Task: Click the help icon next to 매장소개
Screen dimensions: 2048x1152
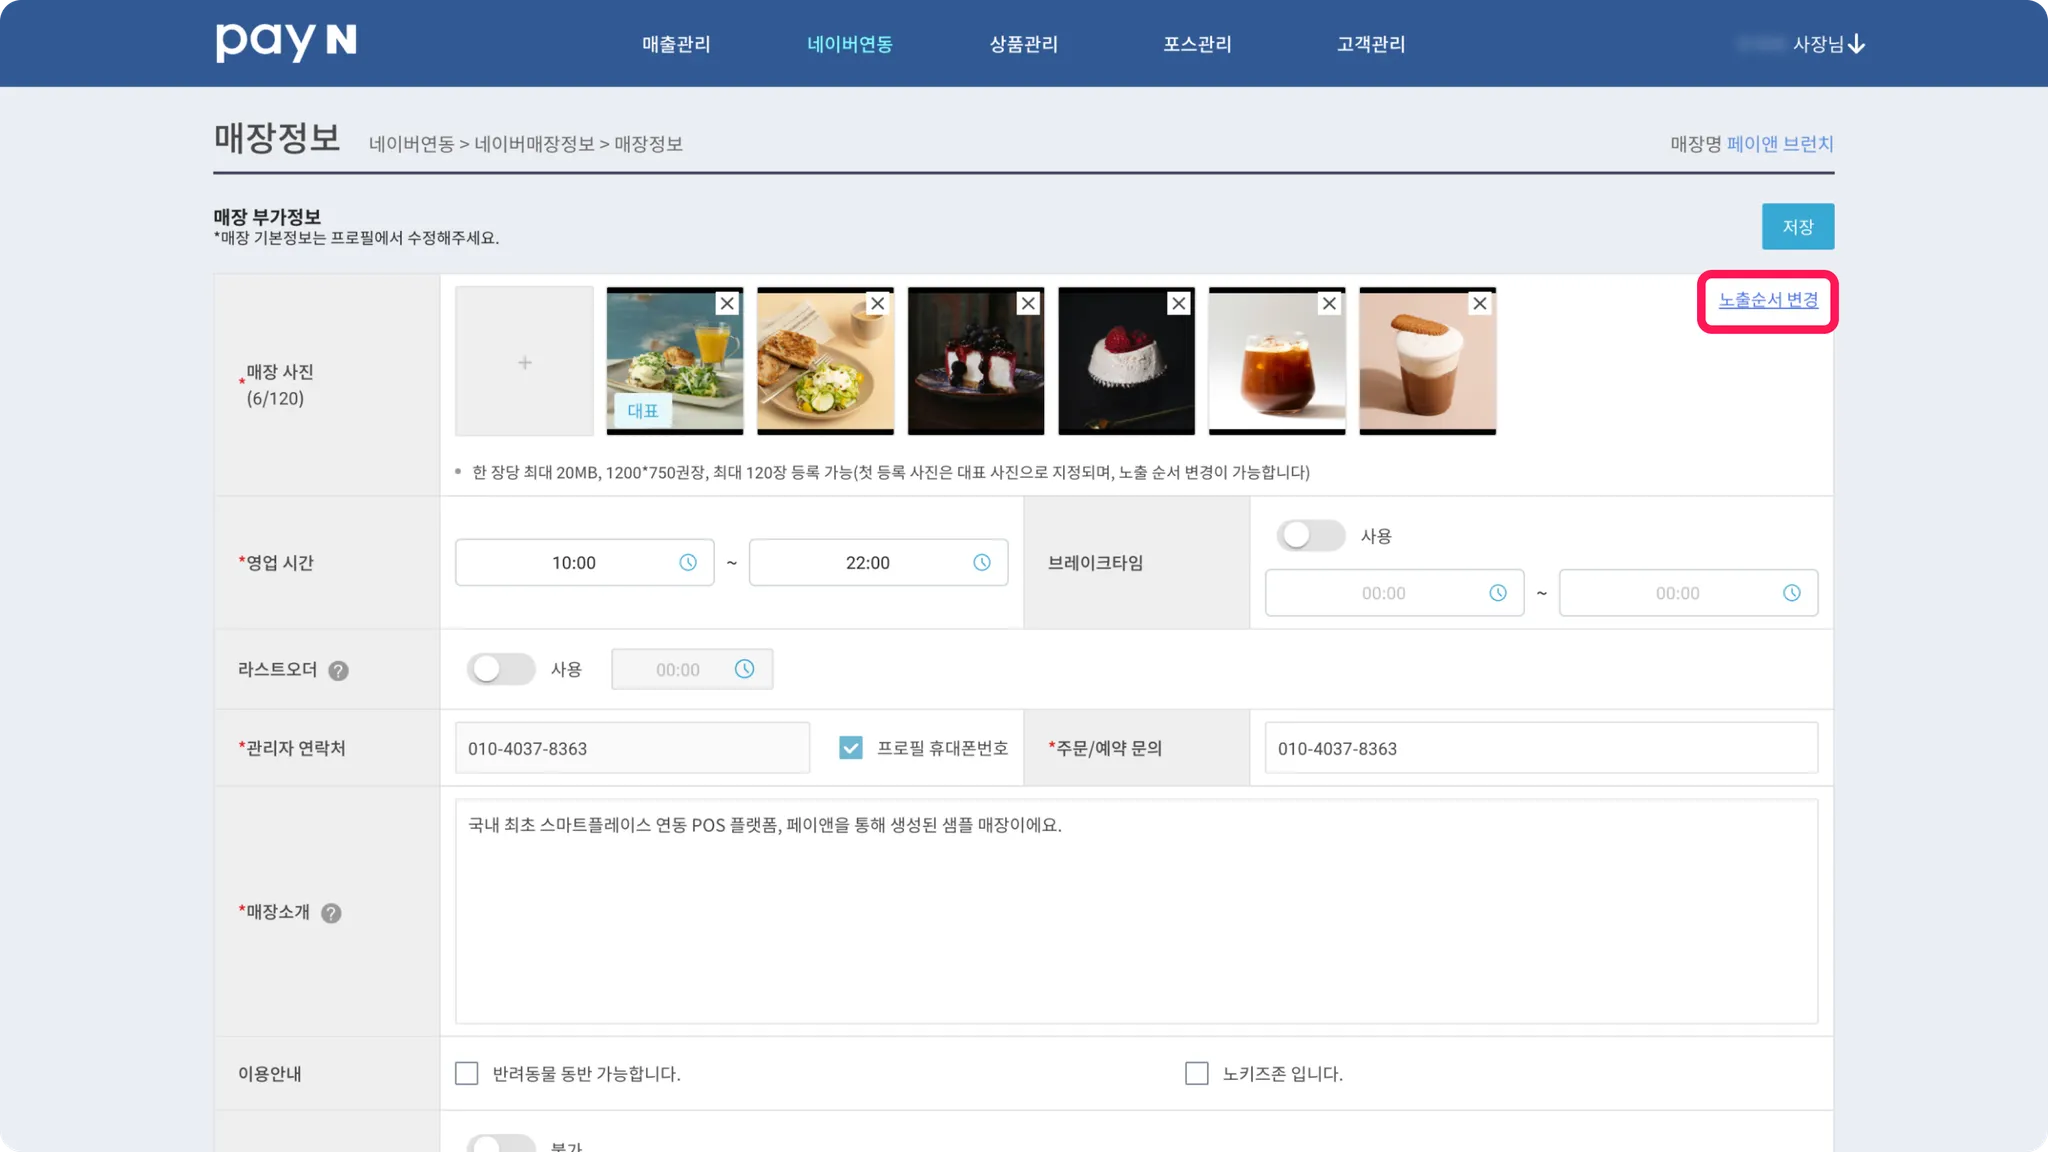Action: click(331, 913)
